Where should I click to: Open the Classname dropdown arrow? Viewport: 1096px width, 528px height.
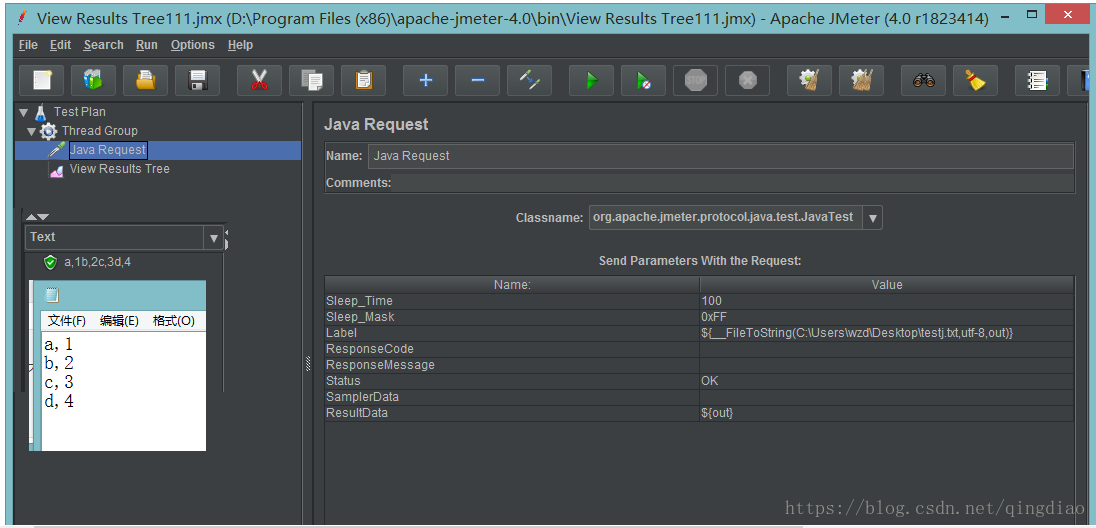(x=872, y=217)
